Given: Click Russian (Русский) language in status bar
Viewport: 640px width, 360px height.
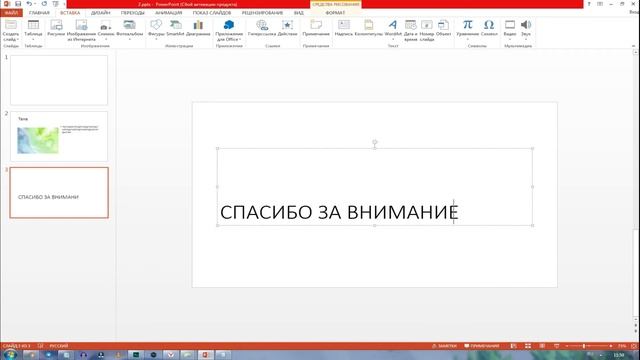Looking at the screenshot, I should (59, 346).
